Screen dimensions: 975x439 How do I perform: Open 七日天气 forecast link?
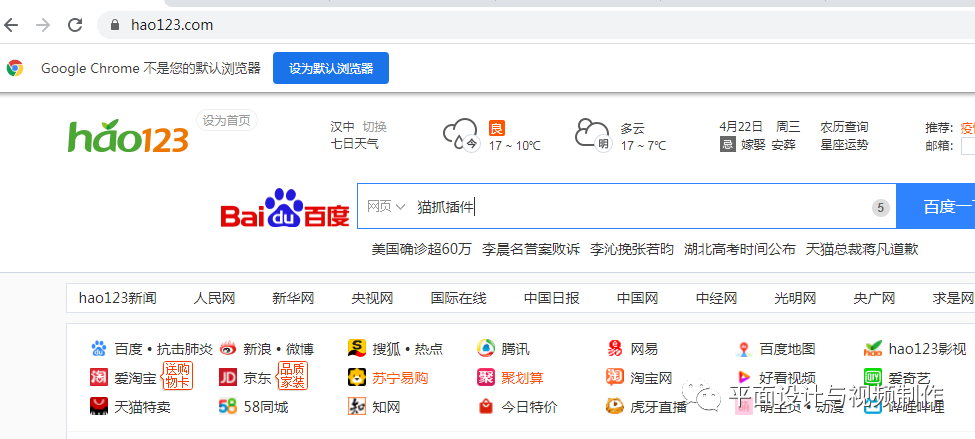(354, 145)
